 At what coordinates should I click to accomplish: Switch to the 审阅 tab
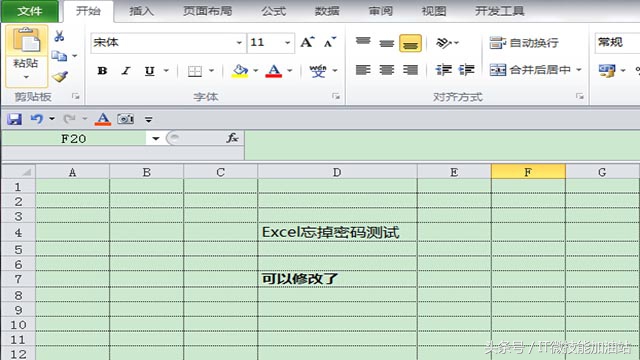coord(380,11)
